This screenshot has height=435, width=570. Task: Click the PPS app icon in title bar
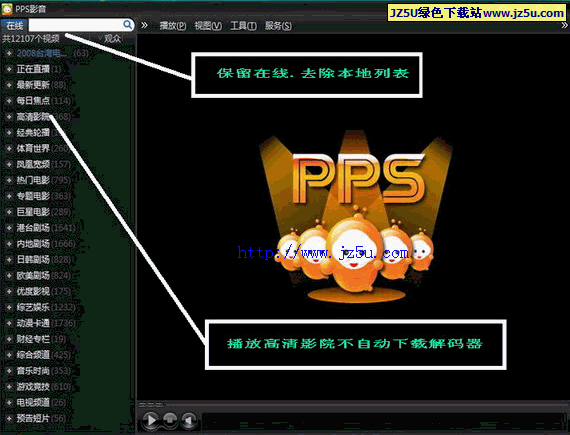[x=7, y=9]
